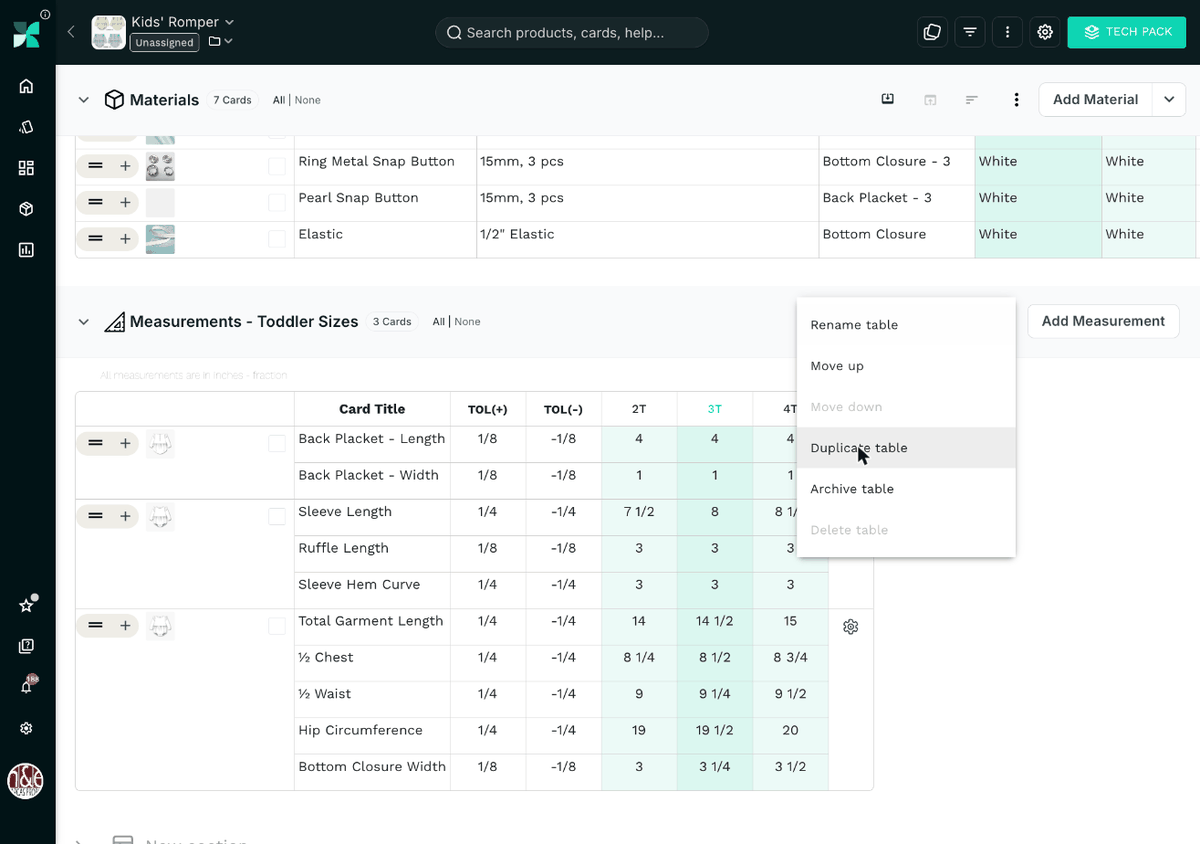This screenshot has height=844, width=1200.
Task: Go back using the left chevron arrow
Action: (x=71, y=32)
